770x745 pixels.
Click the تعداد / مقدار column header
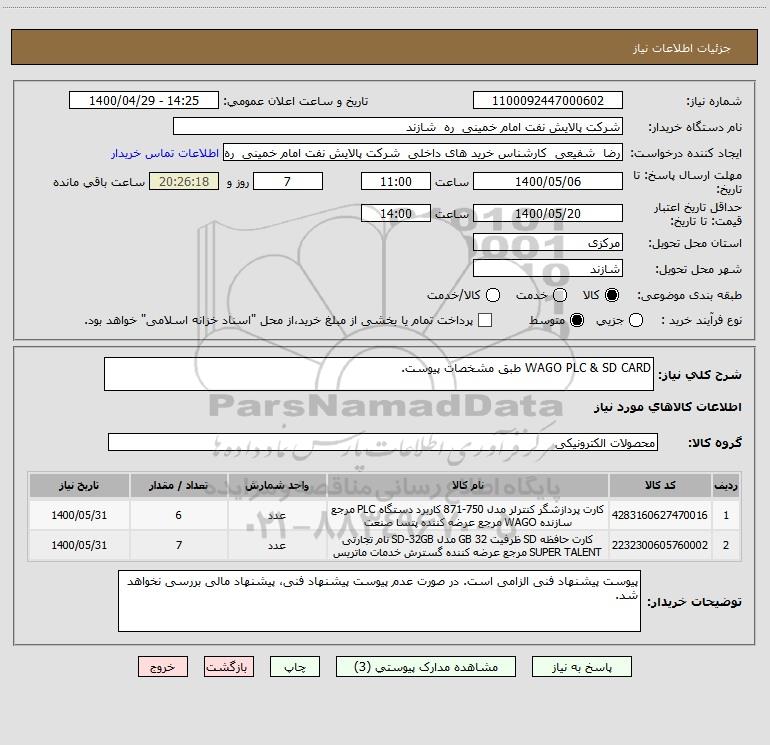click(x=179, y=485)
